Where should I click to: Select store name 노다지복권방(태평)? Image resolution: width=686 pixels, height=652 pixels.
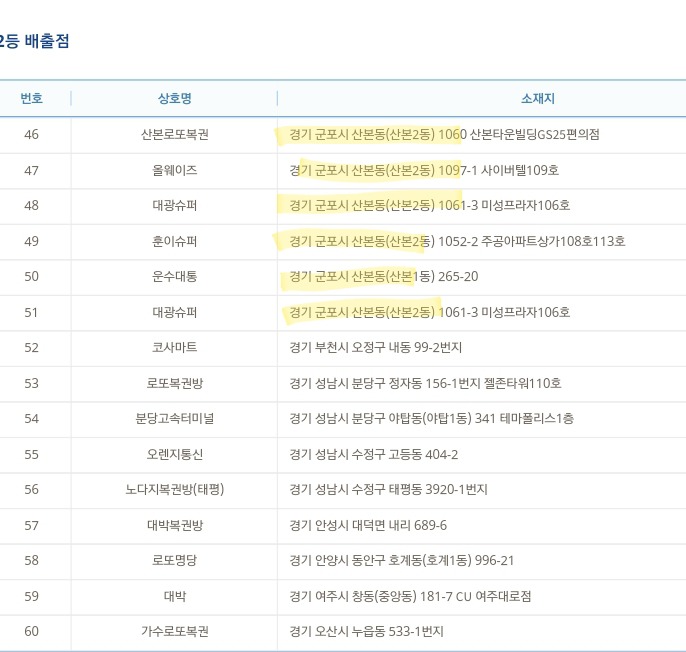pos(175,489)
